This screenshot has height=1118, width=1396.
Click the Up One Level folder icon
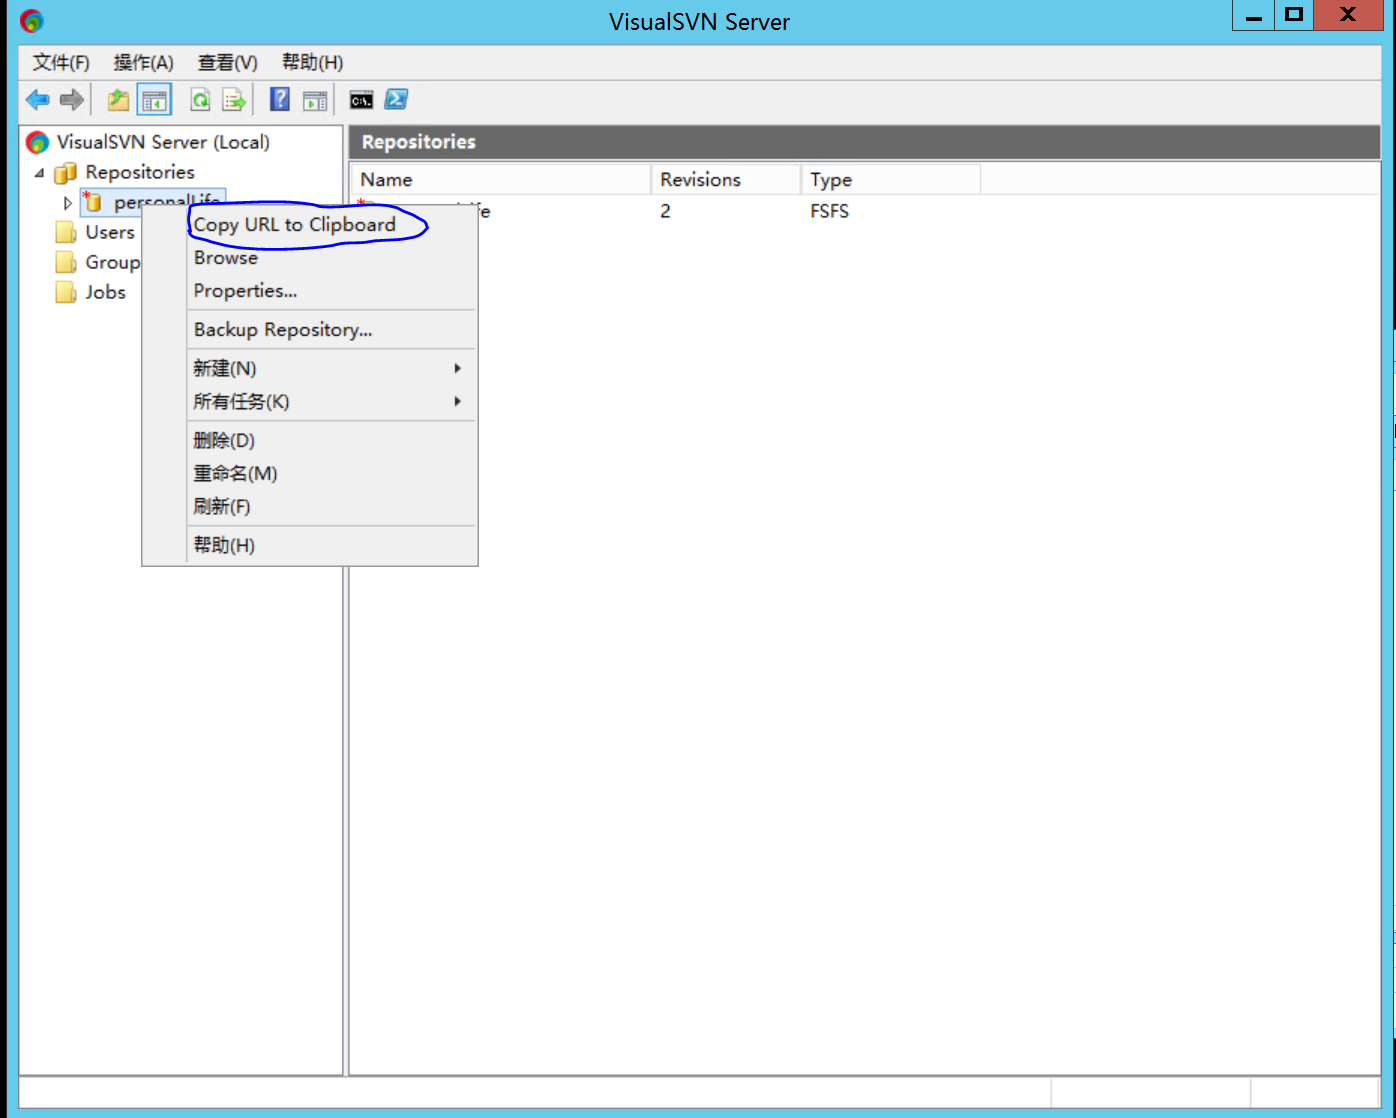(x=119, y=100)
